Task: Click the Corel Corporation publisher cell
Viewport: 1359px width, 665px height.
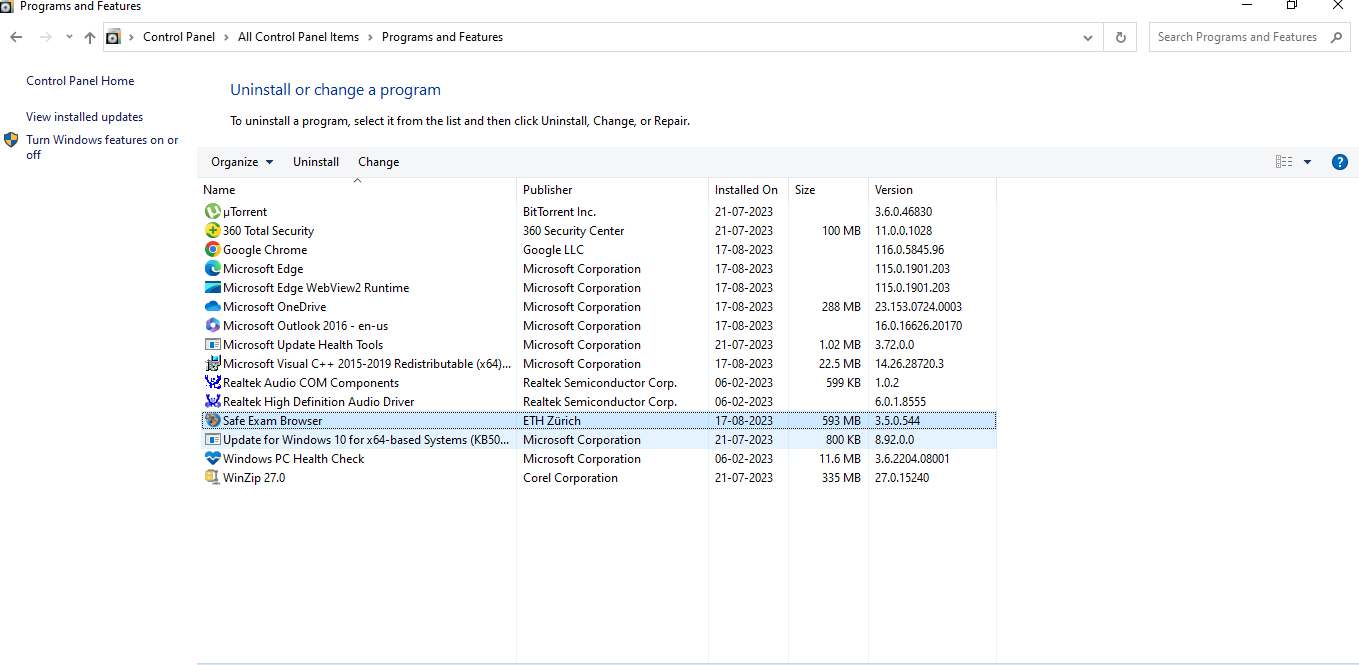Action: (x=570, y=478)
